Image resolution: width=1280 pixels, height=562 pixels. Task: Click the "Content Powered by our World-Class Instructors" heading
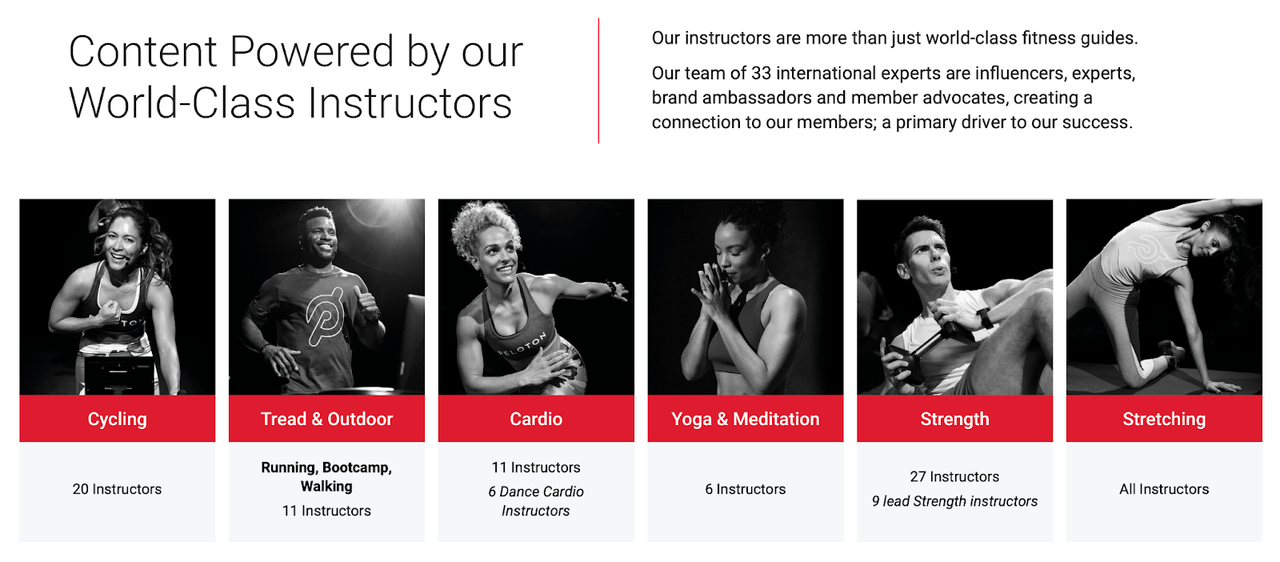296,77
